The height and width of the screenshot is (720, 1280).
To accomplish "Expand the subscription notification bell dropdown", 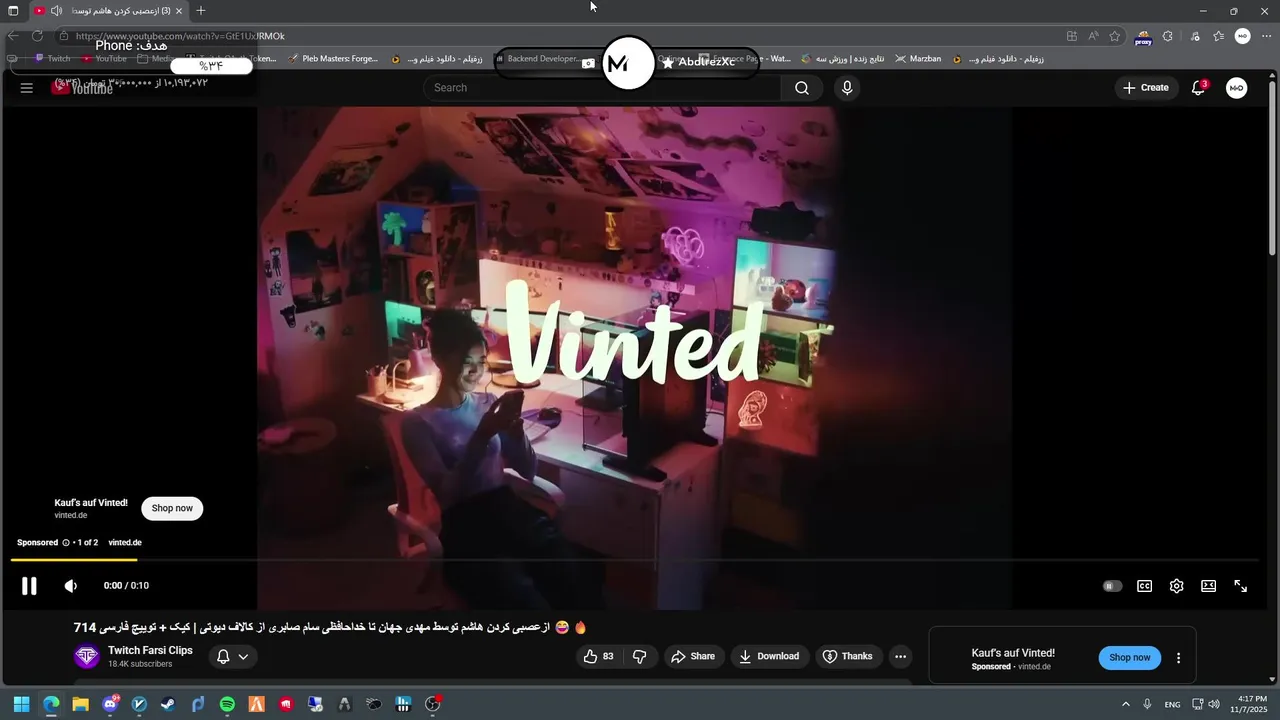I will 233,656.
